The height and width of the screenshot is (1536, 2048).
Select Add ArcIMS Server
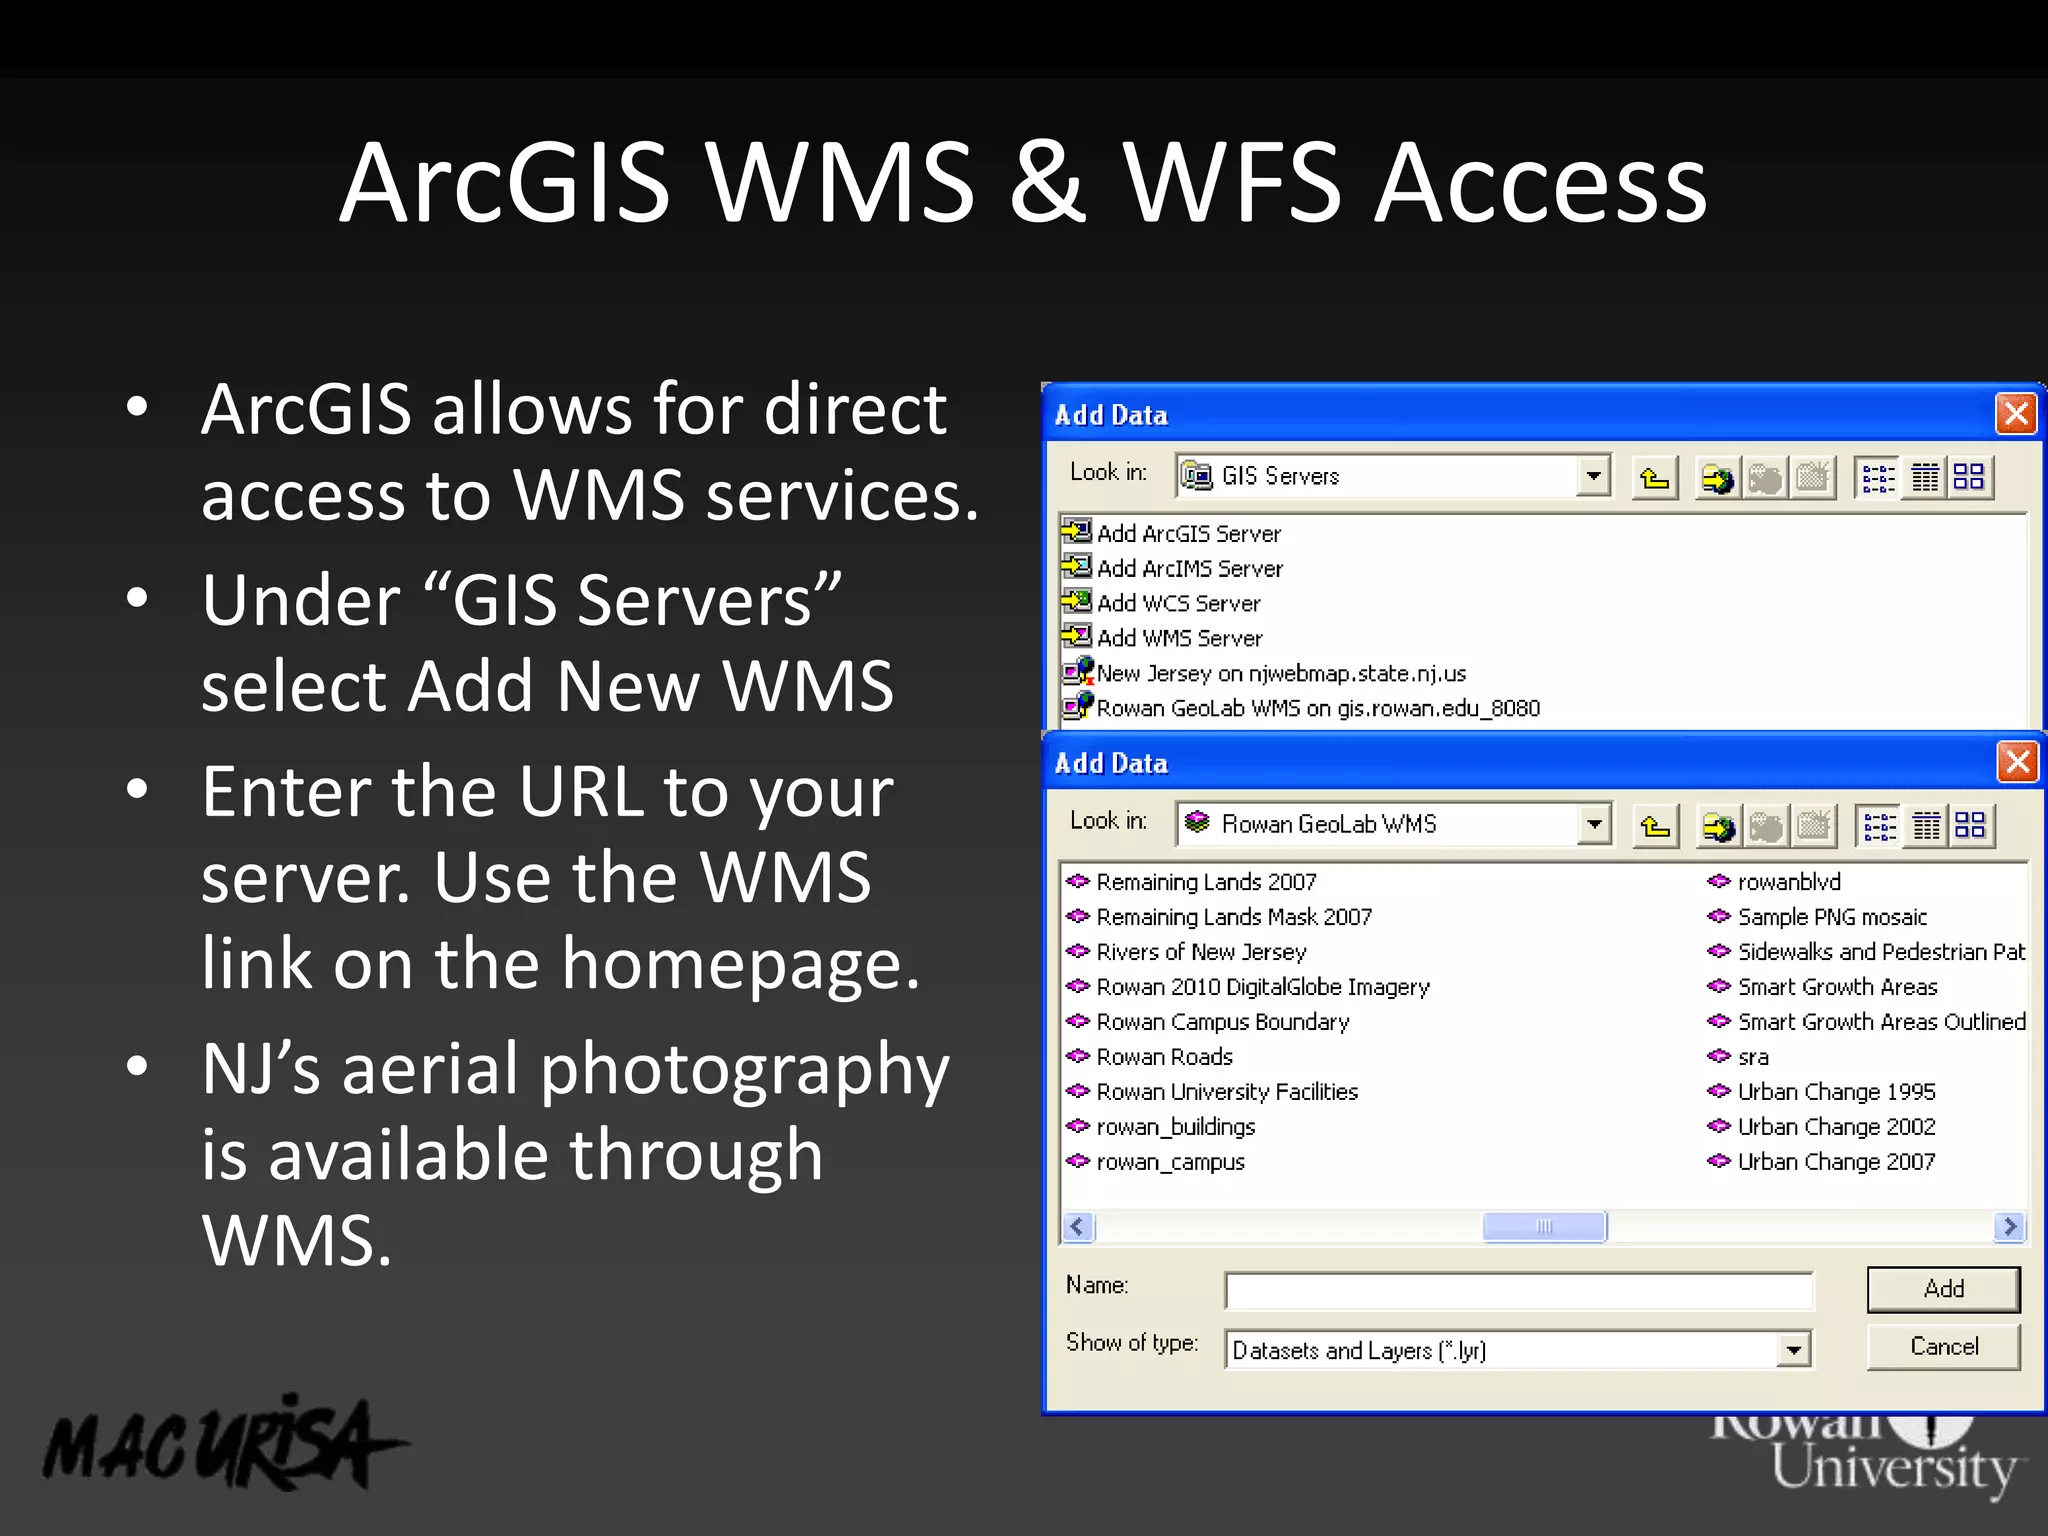(x=1173, y=568)
